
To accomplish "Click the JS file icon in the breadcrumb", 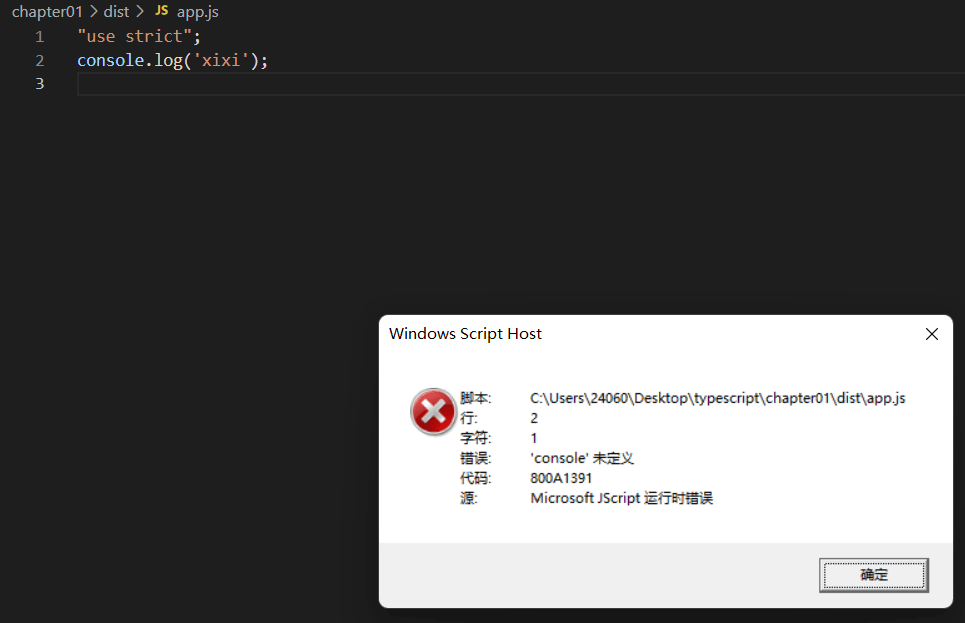I will 161,10.
